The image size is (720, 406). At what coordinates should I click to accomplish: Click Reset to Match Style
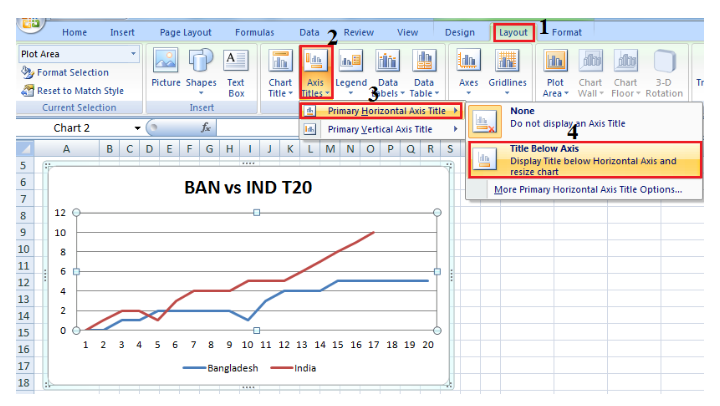click(78, 90)
